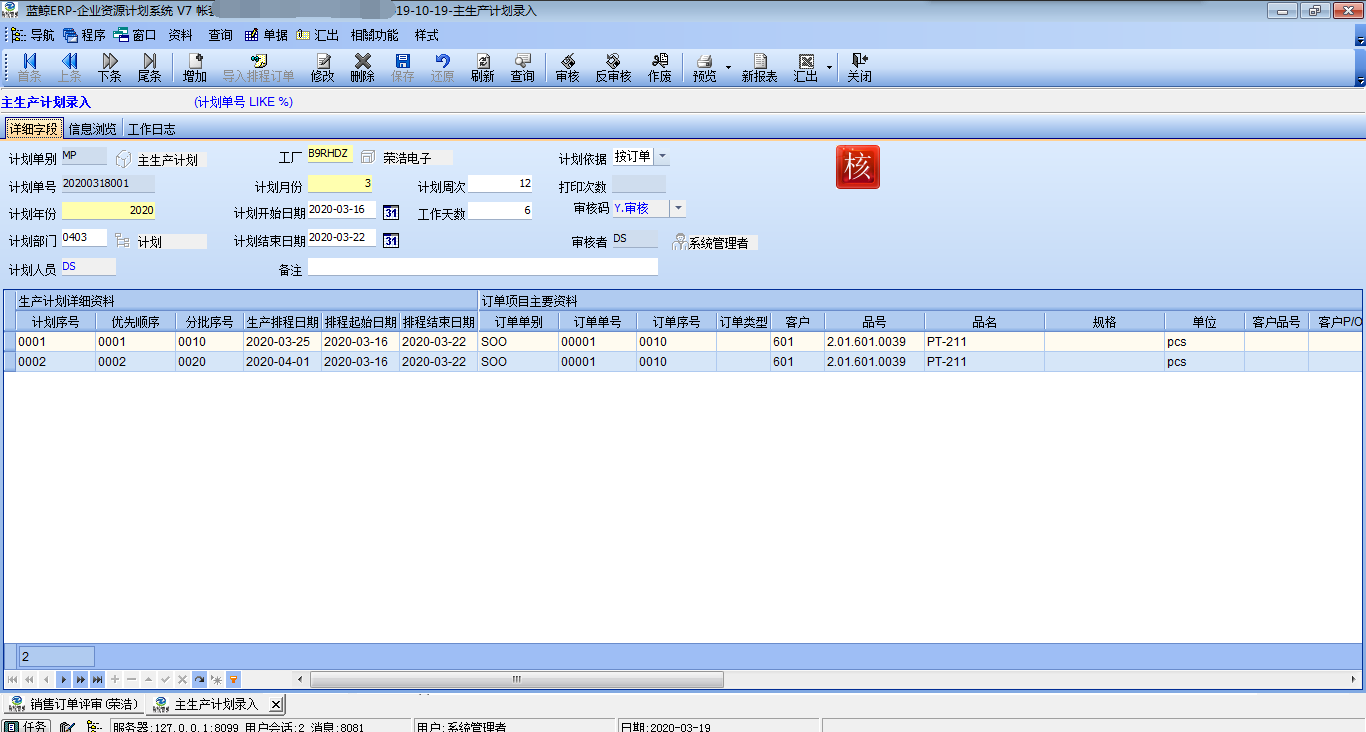The width and height of the screenshot is (1366, 732).
Task: Go to the previous record (上条)
Action: 69,67
